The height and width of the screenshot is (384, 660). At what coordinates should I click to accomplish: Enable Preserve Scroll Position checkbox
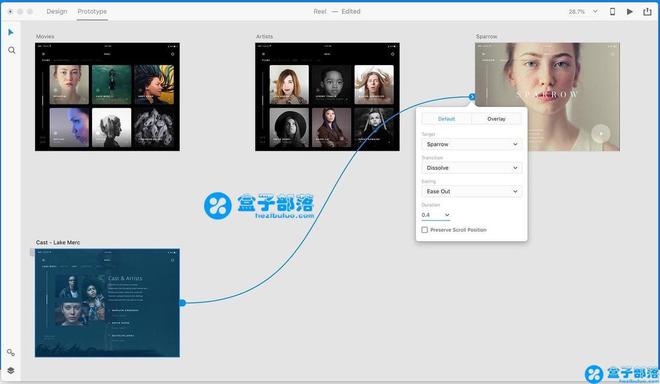click(x=425, y=230)
